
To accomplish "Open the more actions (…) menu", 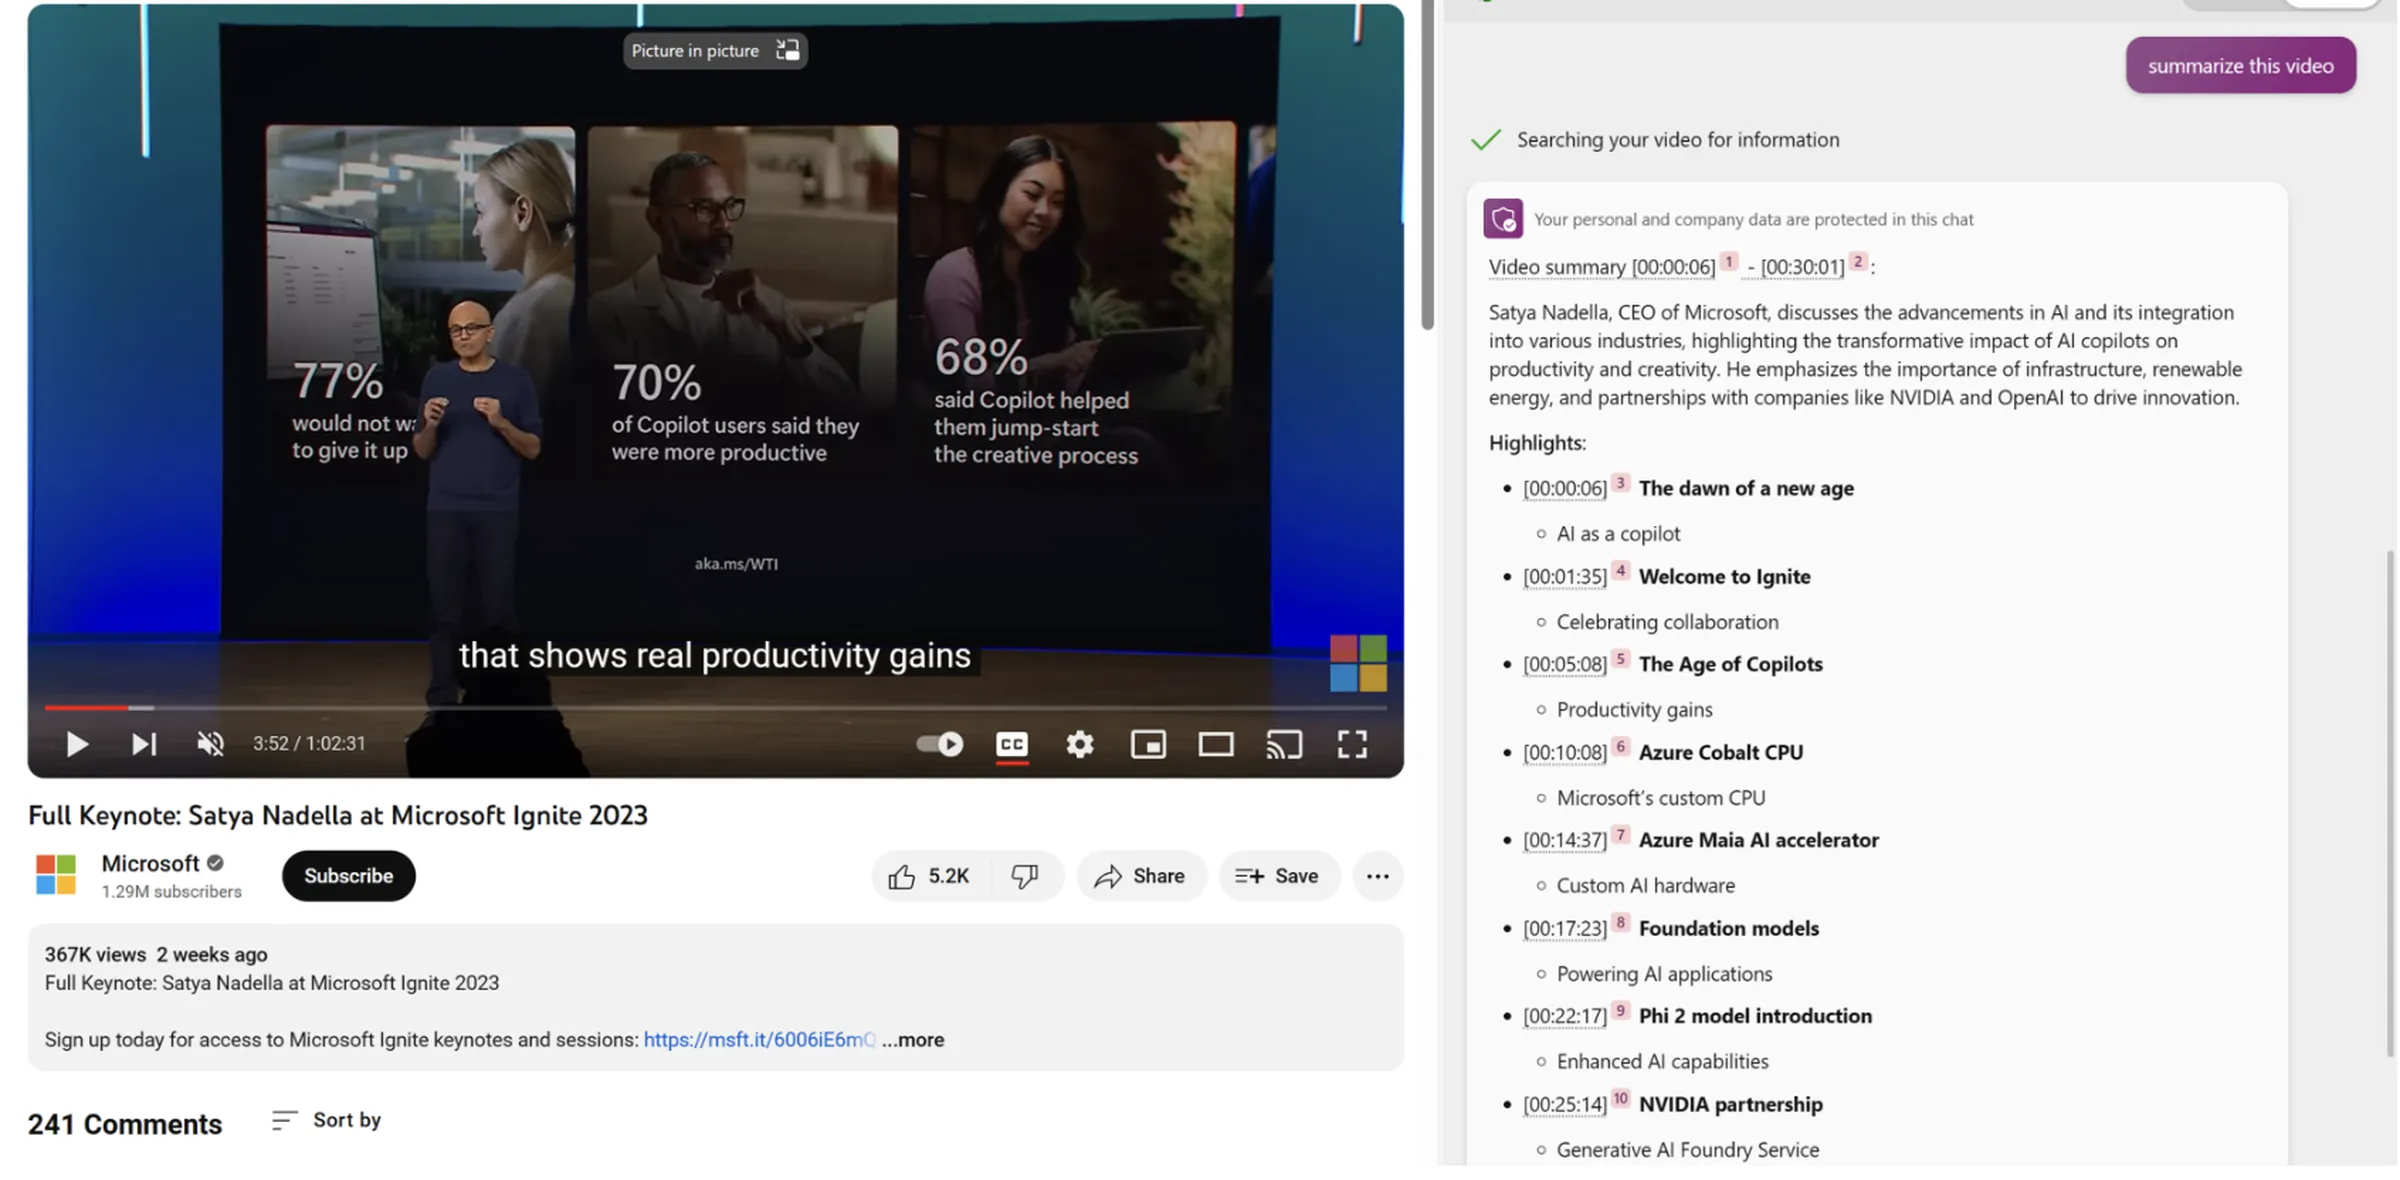I will [1378, 875].
